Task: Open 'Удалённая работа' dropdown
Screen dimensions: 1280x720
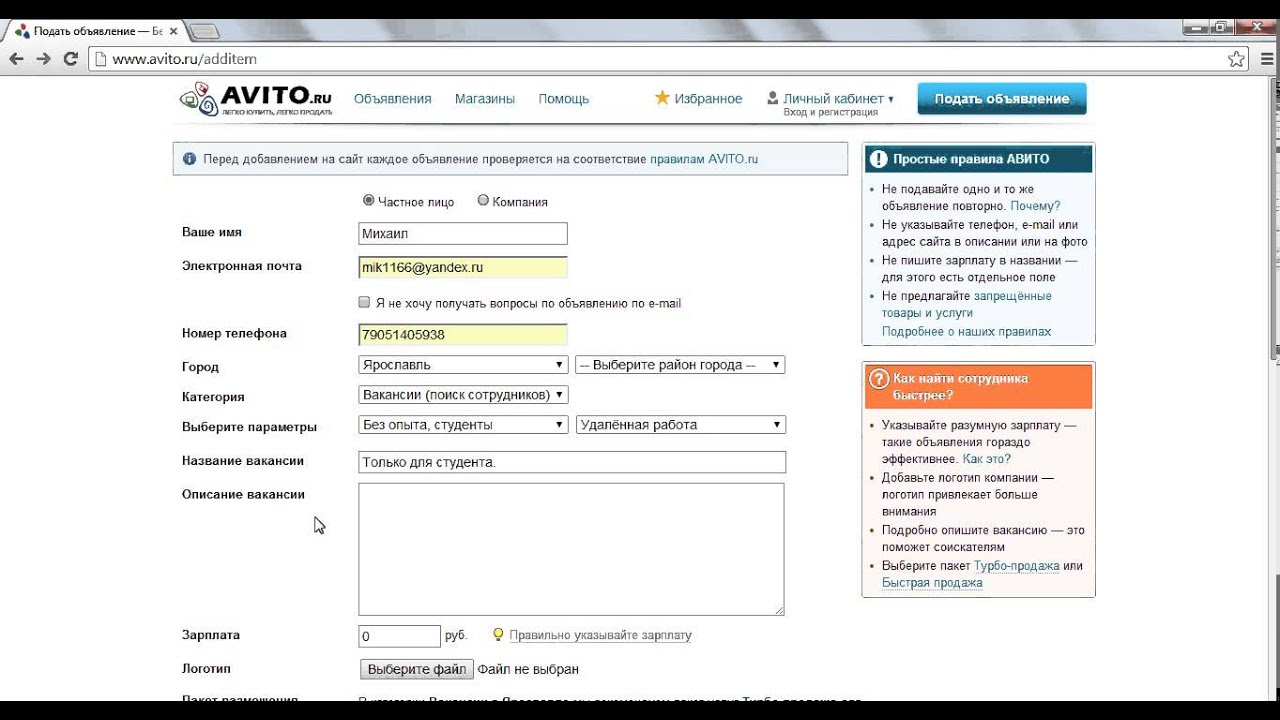Action: (x=681, y=425)
